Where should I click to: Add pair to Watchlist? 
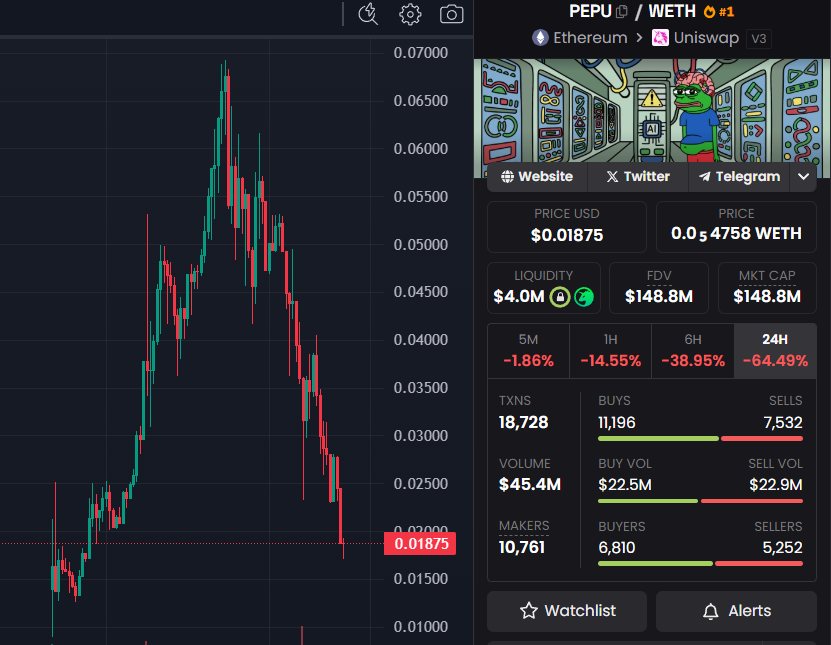tap(567, 611)
